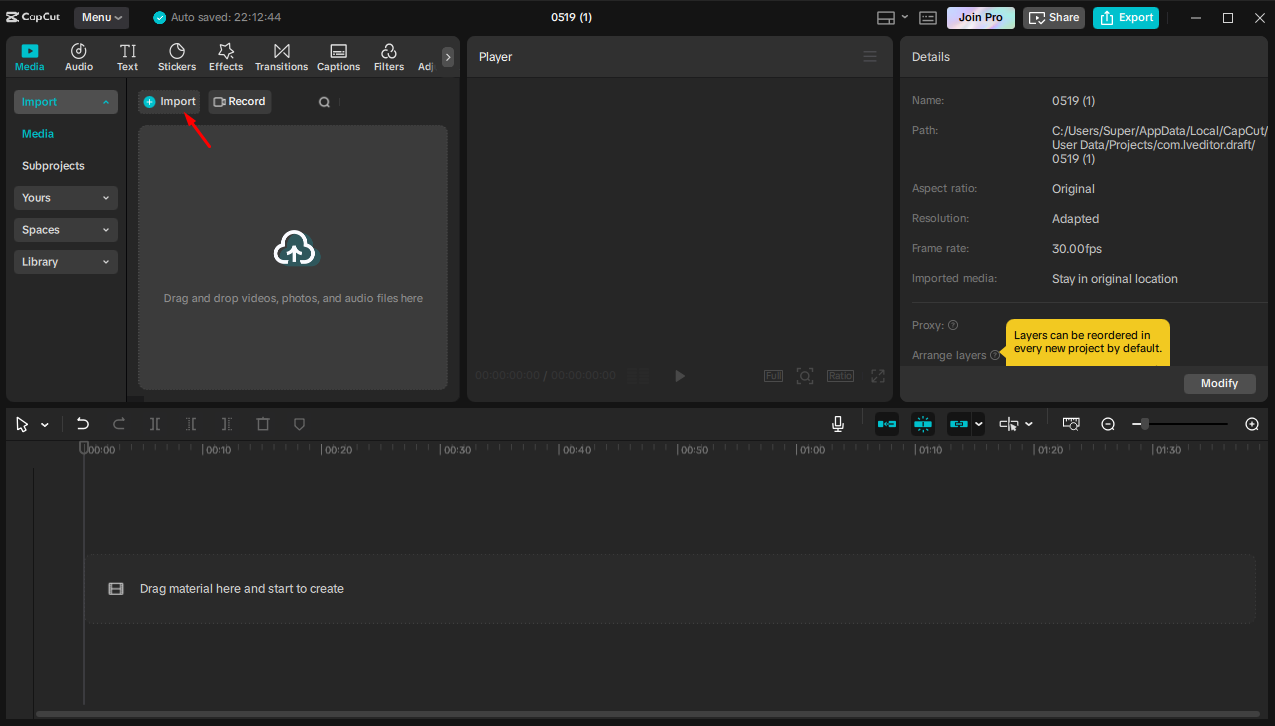Click the Redo icon
Viewport: 1275px width, 726px height.
(118, 424)
